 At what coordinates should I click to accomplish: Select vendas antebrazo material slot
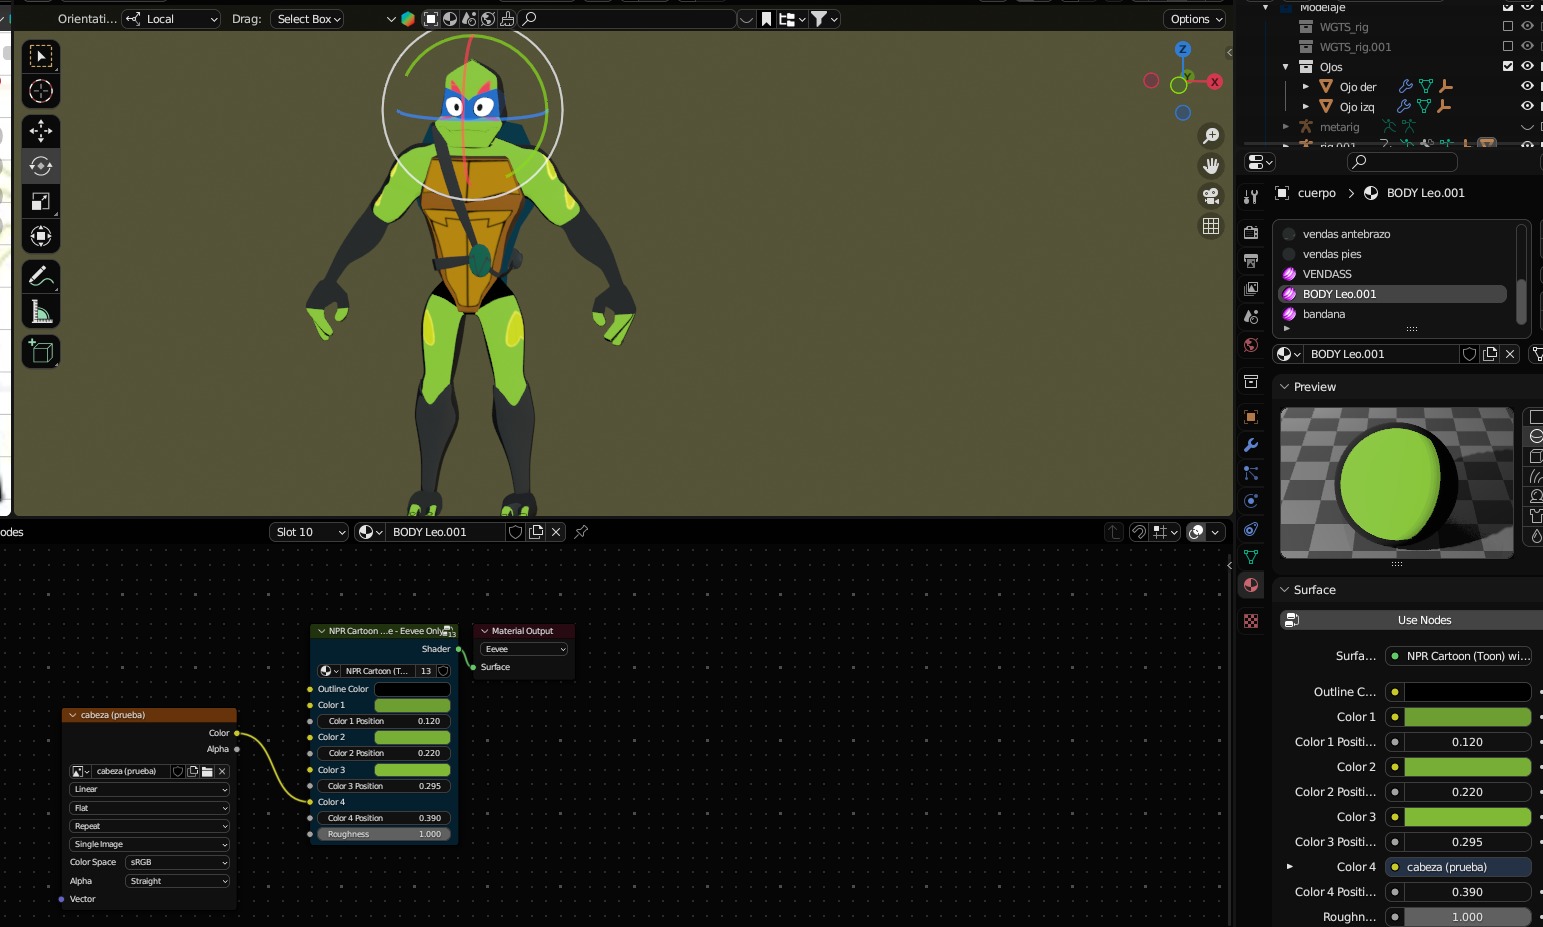(1392, 234)
